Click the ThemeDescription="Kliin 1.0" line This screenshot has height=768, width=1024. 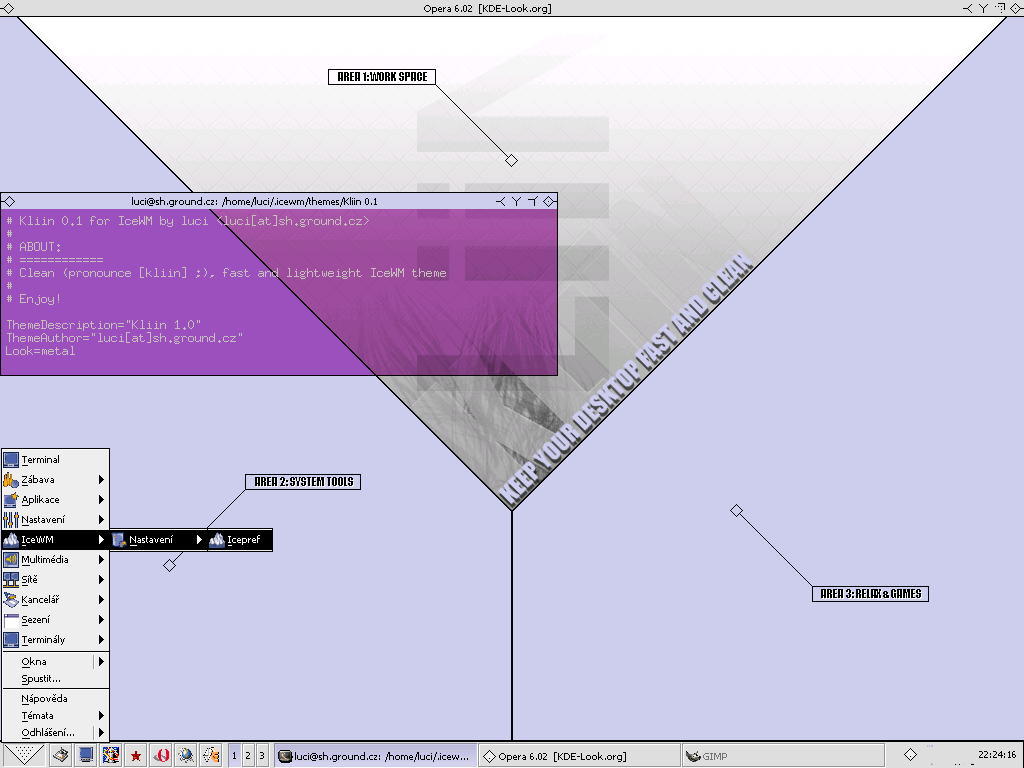tap(104, 325)
